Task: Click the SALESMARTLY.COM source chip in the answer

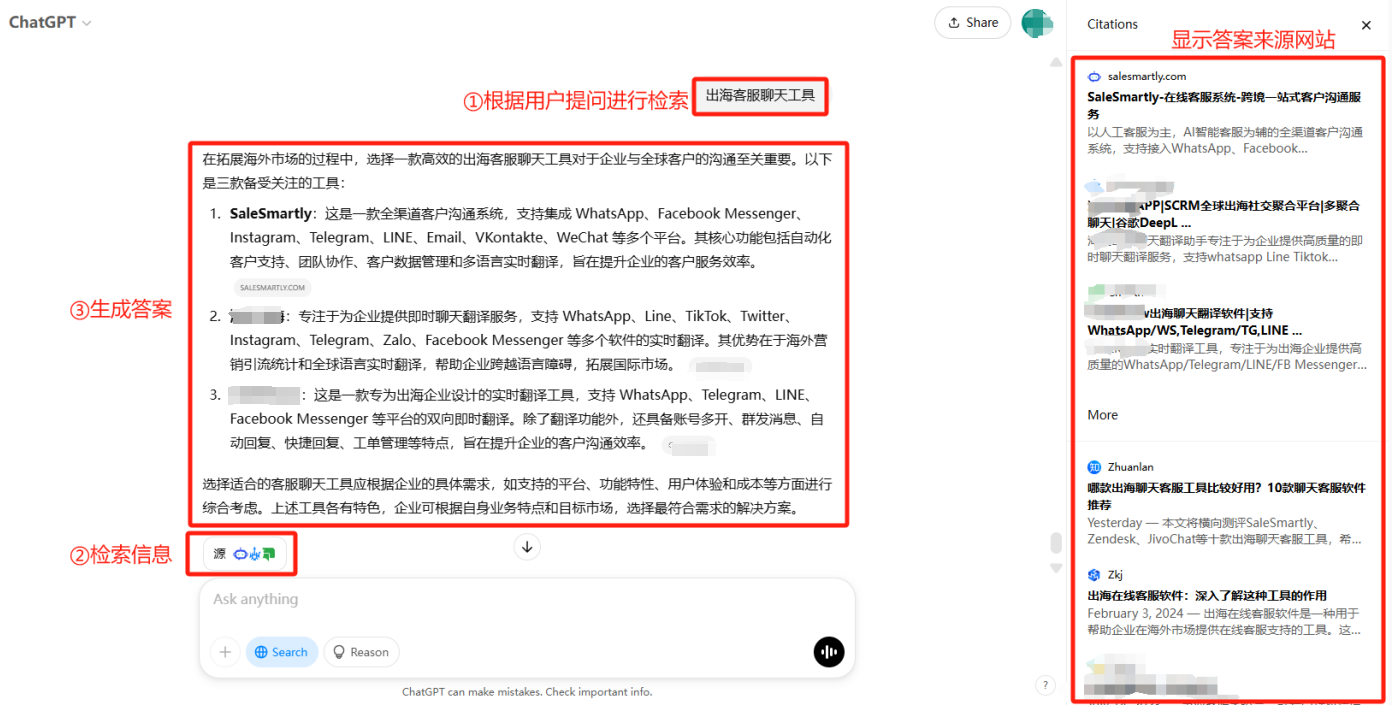Action: click(x=272, y=288)
